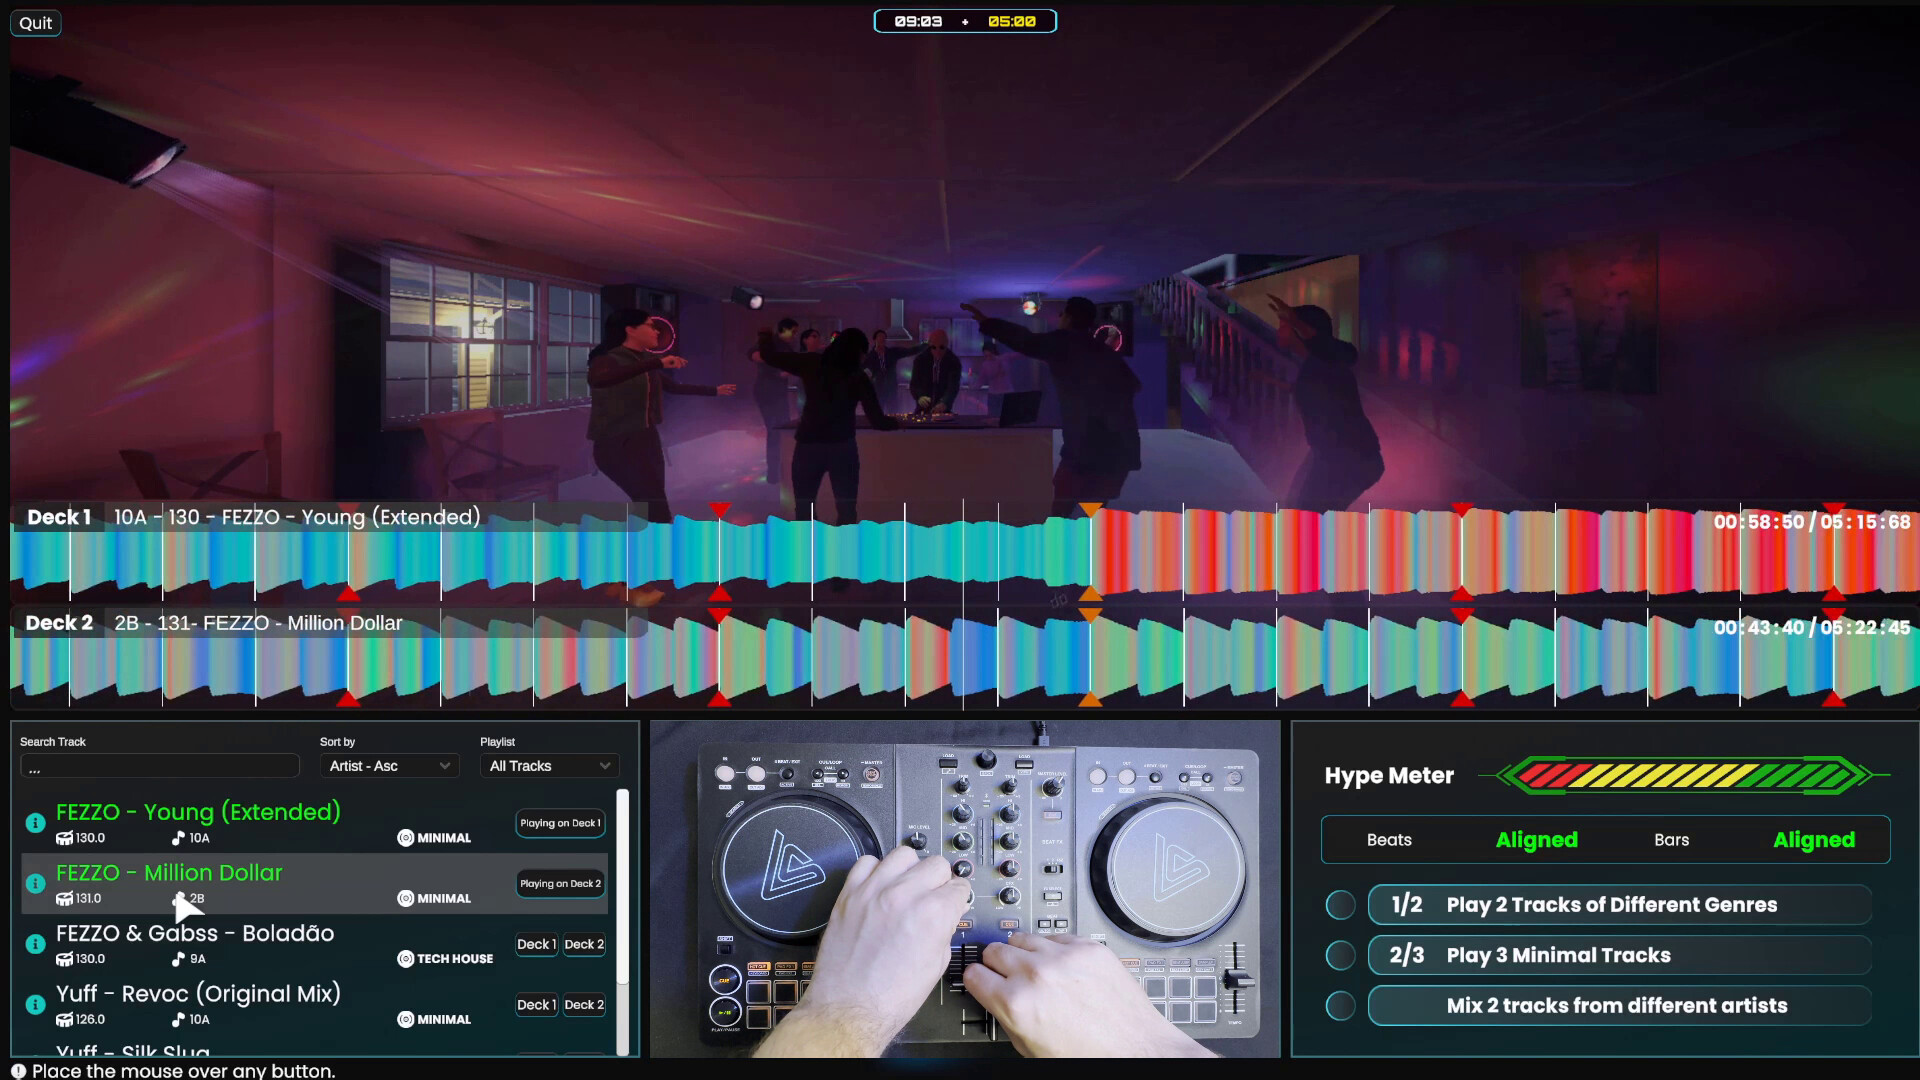Click the MINIMAL genre vinyl icon on Million Dollar
This screenshot has height=1080, width=1920.
405,897
